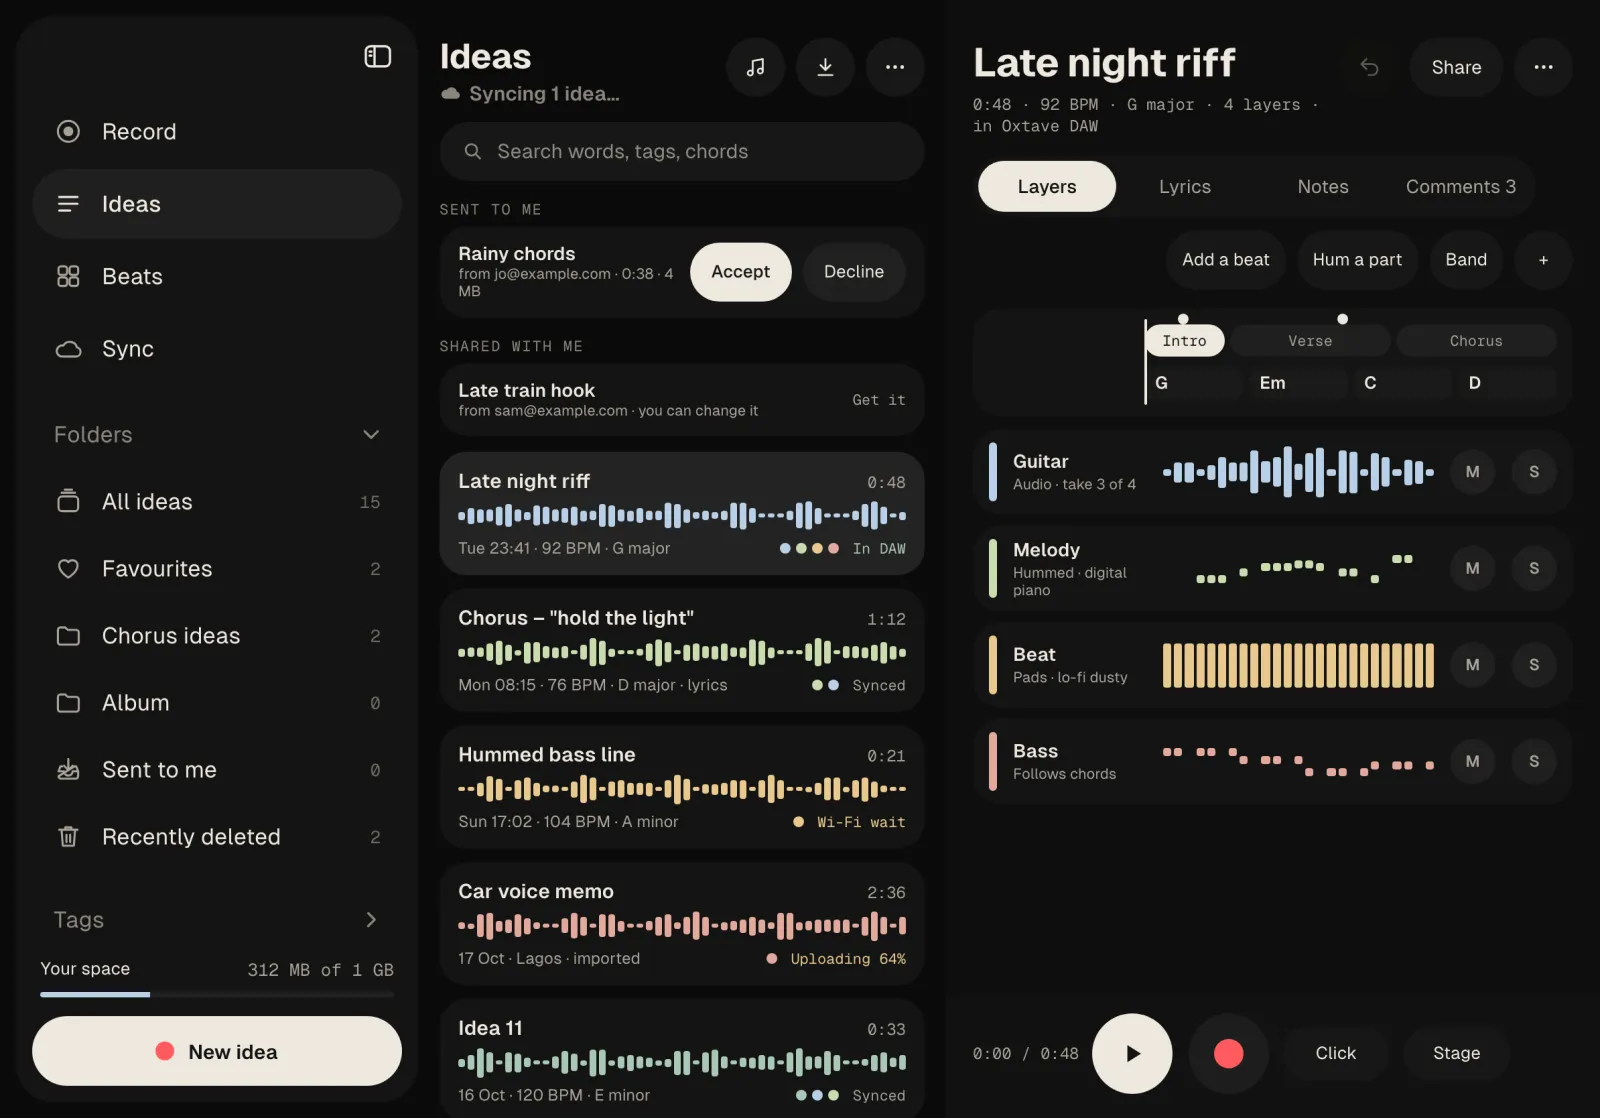This screenshot has width=1600, height=1118.
Task: Open more options beside the Share button
Action: [1543, 67]
